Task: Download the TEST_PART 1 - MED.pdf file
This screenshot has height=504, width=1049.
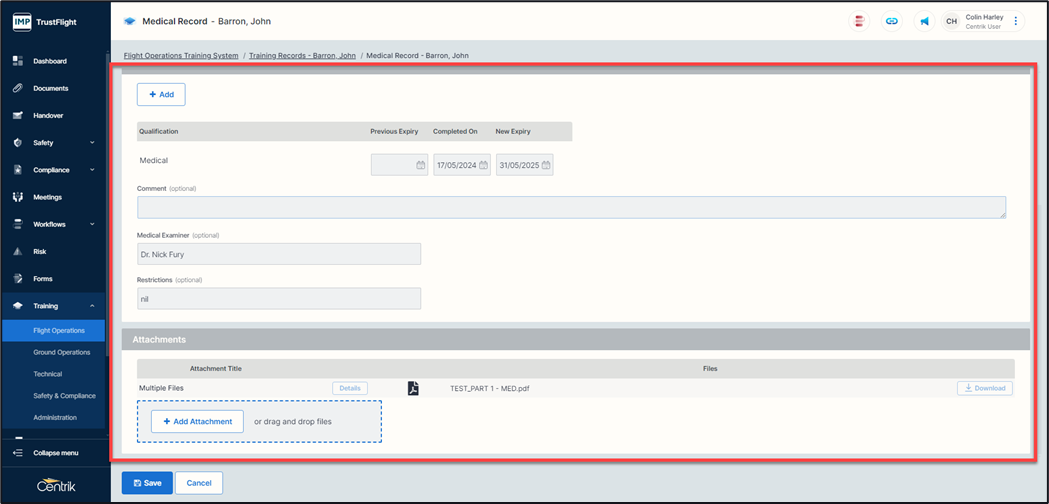Action: [984, 388]
